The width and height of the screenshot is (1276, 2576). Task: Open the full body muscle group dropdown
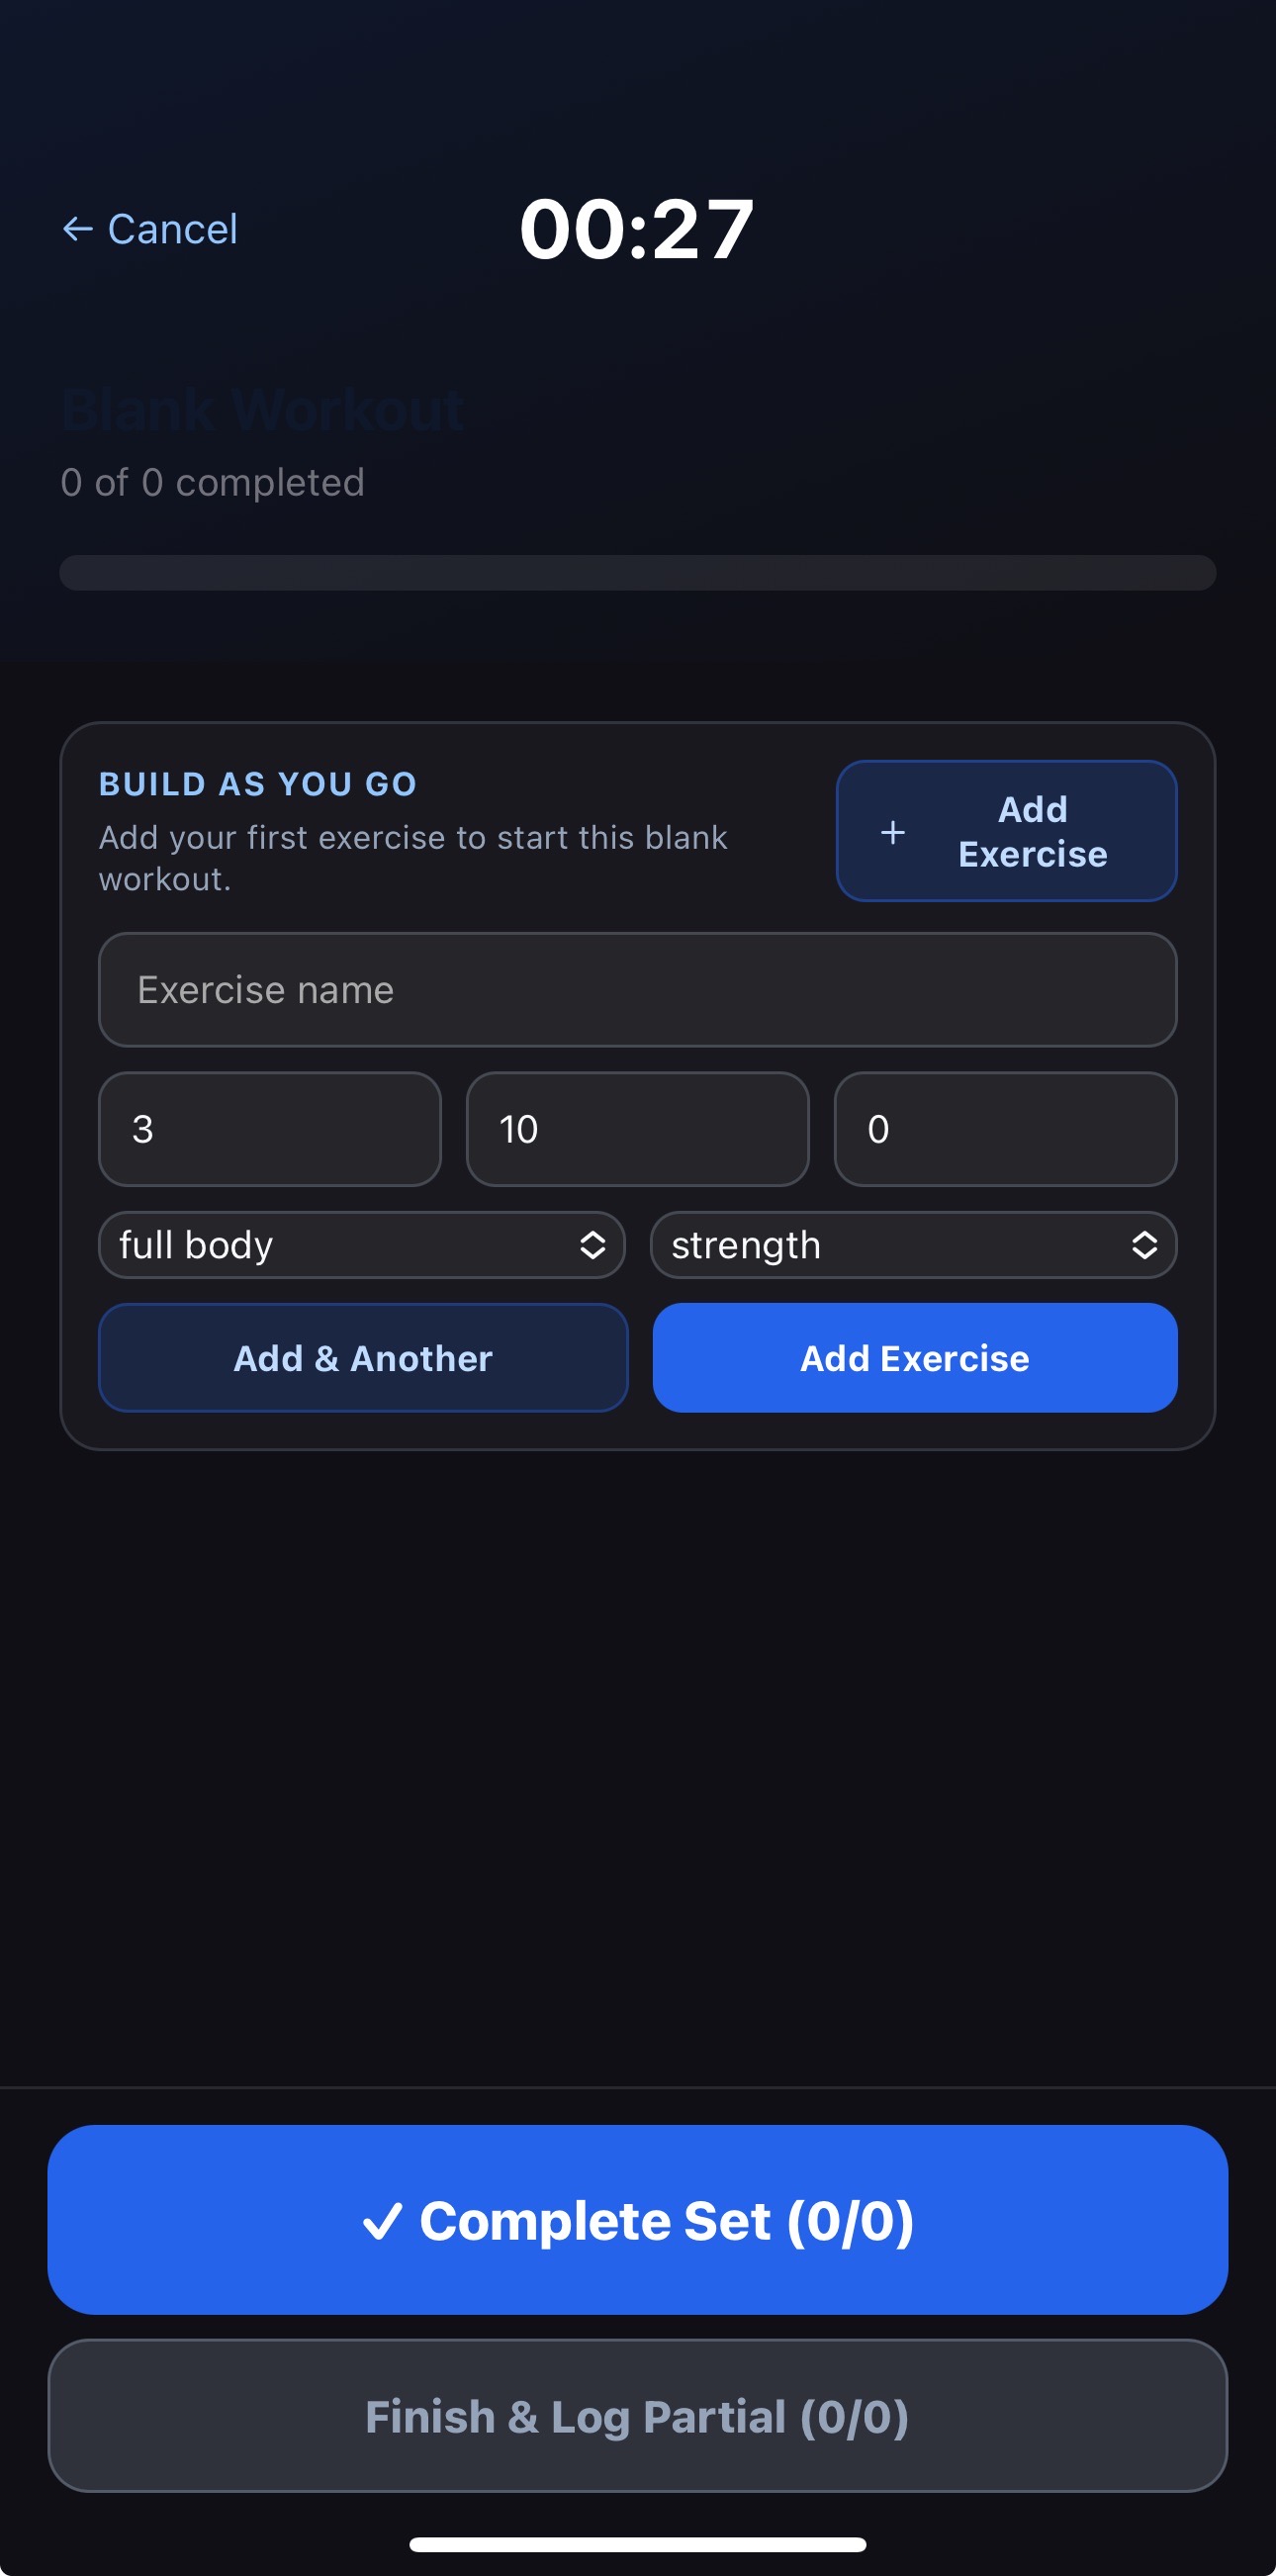tap(360, 1245)
